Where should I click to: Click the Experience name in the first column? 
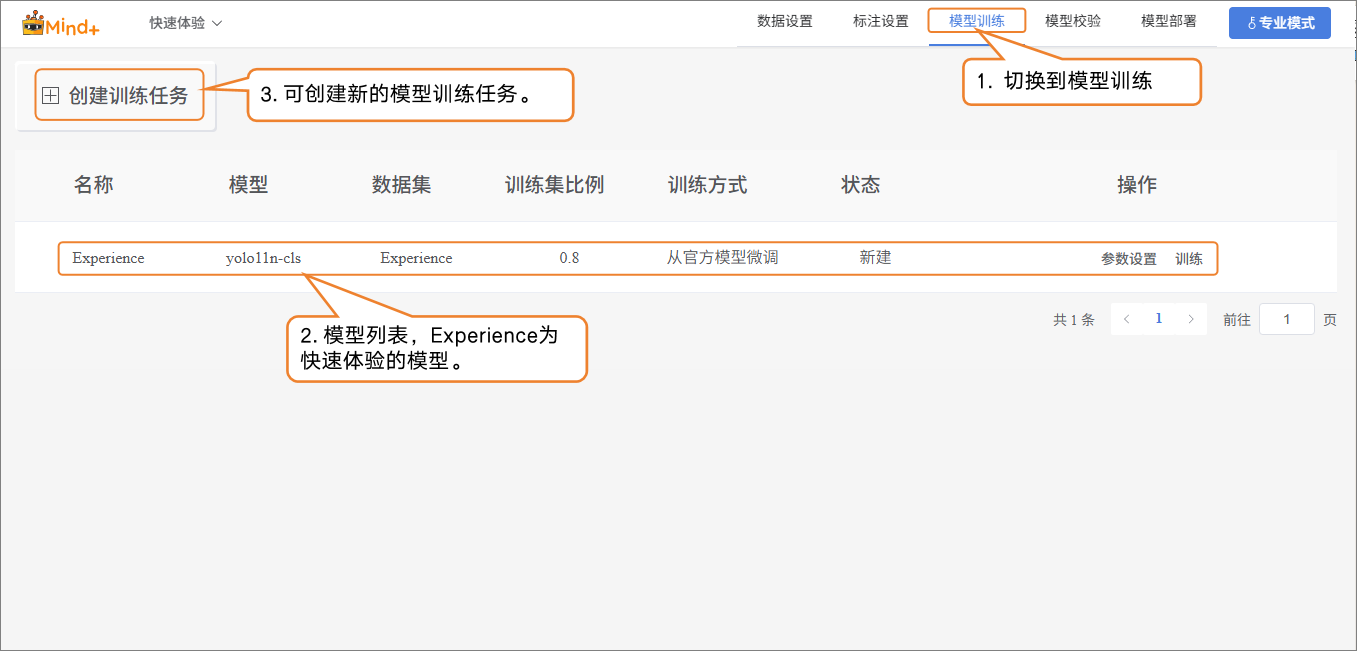click(x=108, y=258)
